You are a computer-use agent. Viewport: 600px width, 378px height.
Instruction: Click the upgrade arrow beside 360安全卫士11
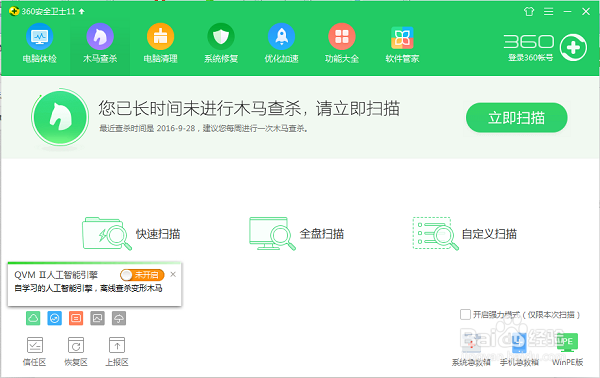(82, 11)
